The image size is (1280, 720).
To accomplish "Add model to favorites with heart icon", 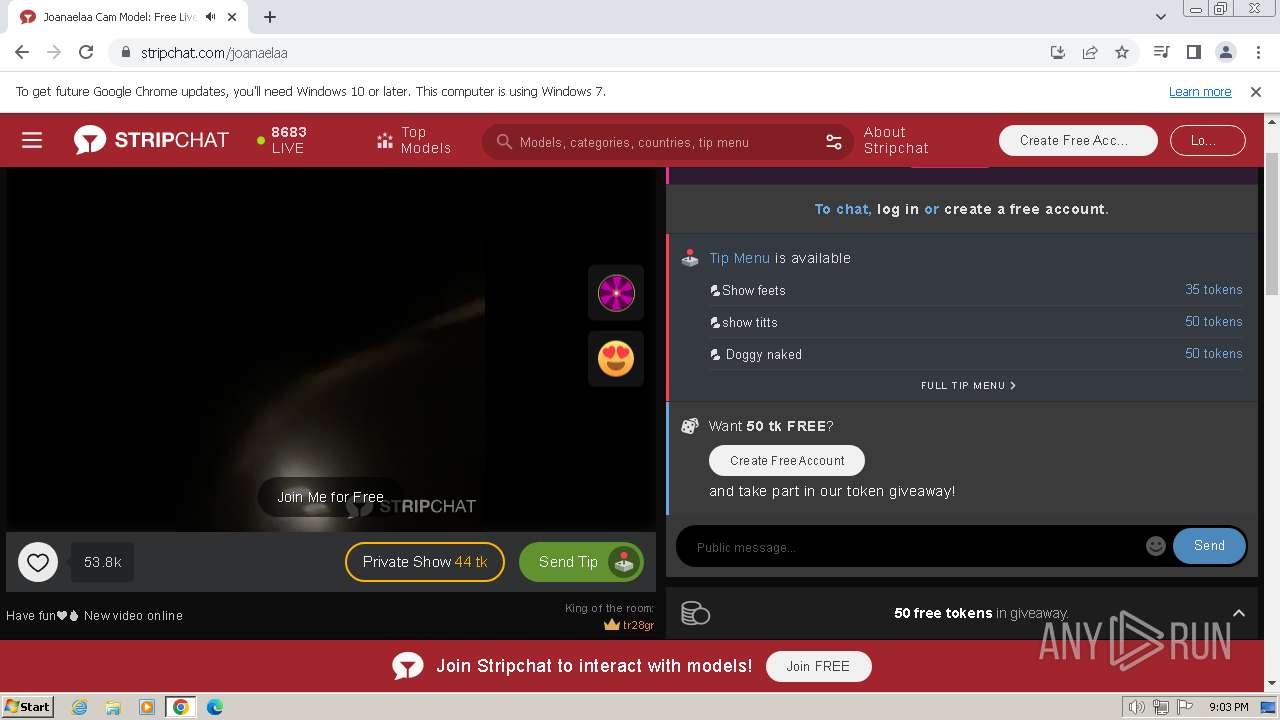I will pos(38,562).
